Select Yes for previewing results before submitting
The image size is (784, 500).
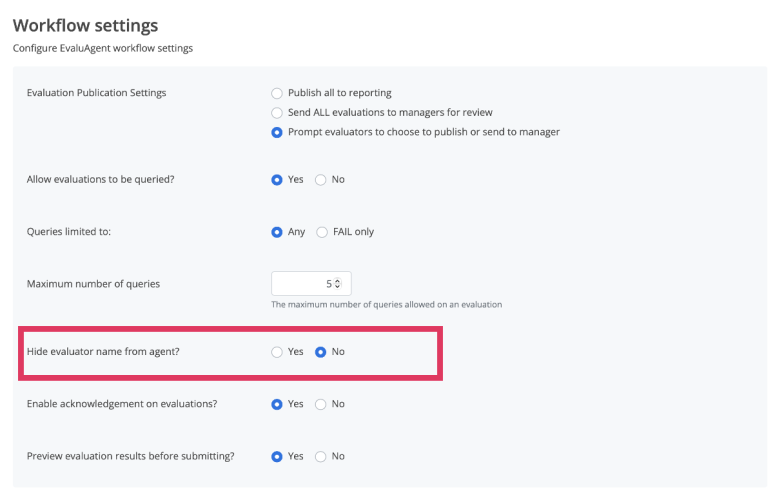pos(278,456)
